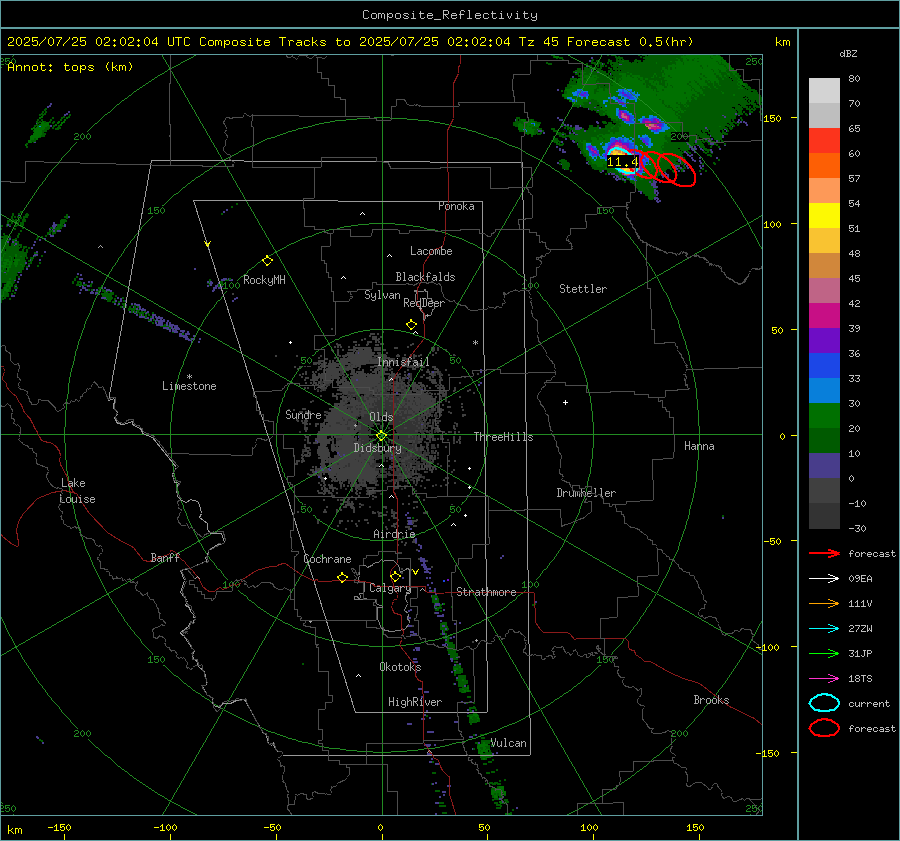900x841 pixels.
Task: Select the light gray 70-80 dBZ swatch
Action: click(x=824, y=91)
